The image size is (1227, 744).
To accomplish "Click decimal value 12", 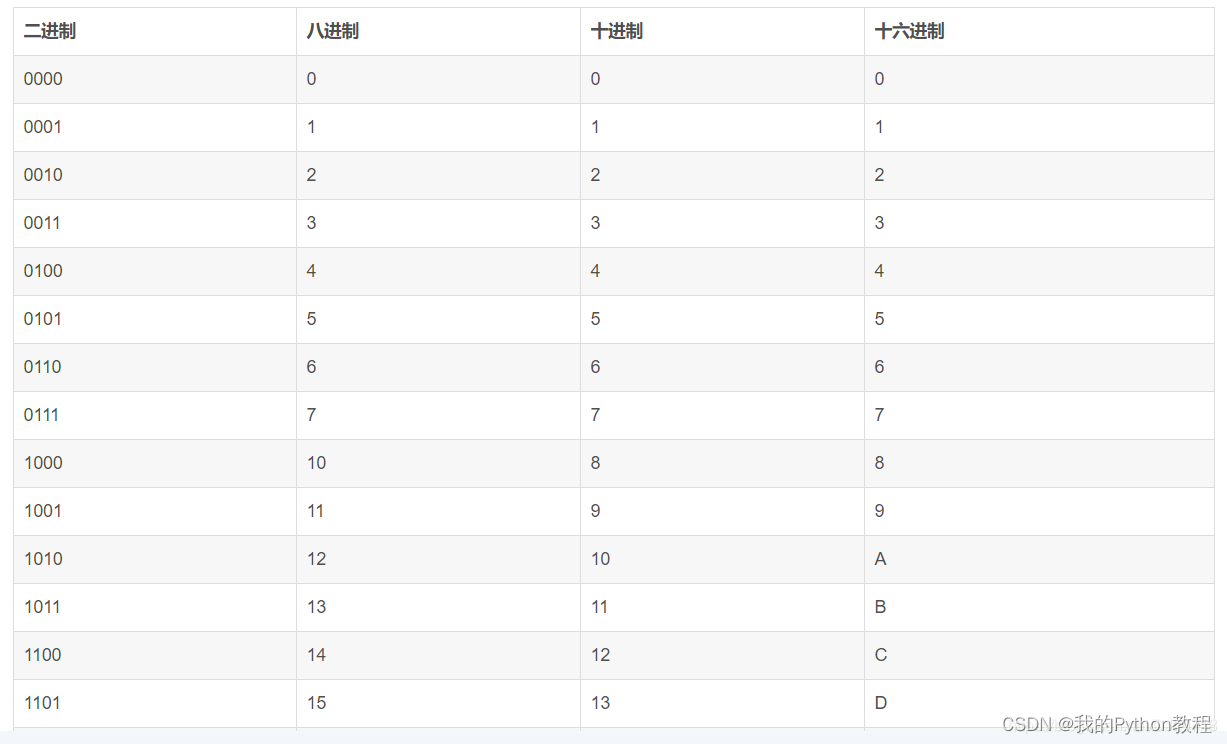I will tap(601, 655).
